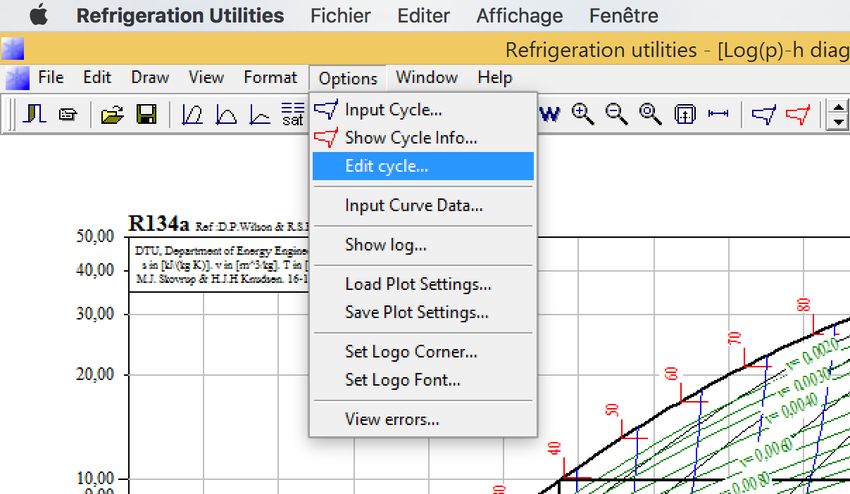Click the zoom to fit window icon
This screenshot has height=494, width=850.
(x=684, y=114)
